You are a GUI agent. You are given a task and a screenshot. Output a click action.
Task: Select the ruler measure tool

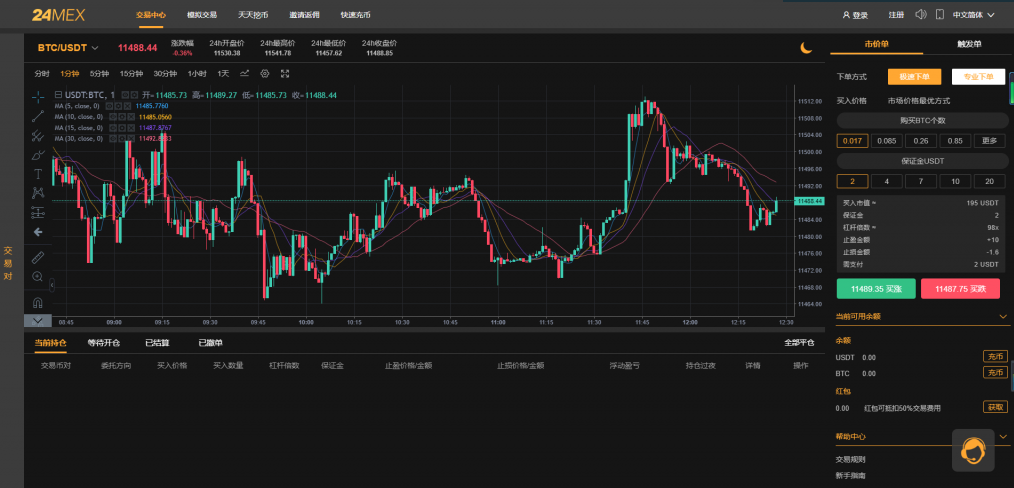point(37,256)
